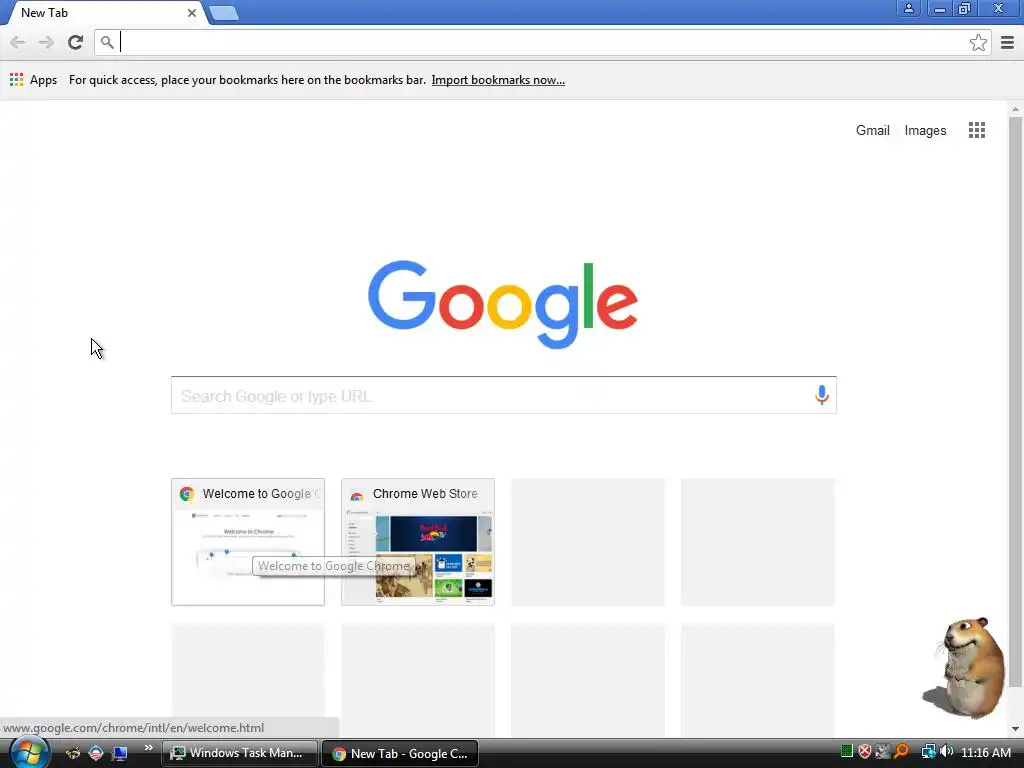Switch to Windows Task Manager in taskbar

tap(240, 753)
